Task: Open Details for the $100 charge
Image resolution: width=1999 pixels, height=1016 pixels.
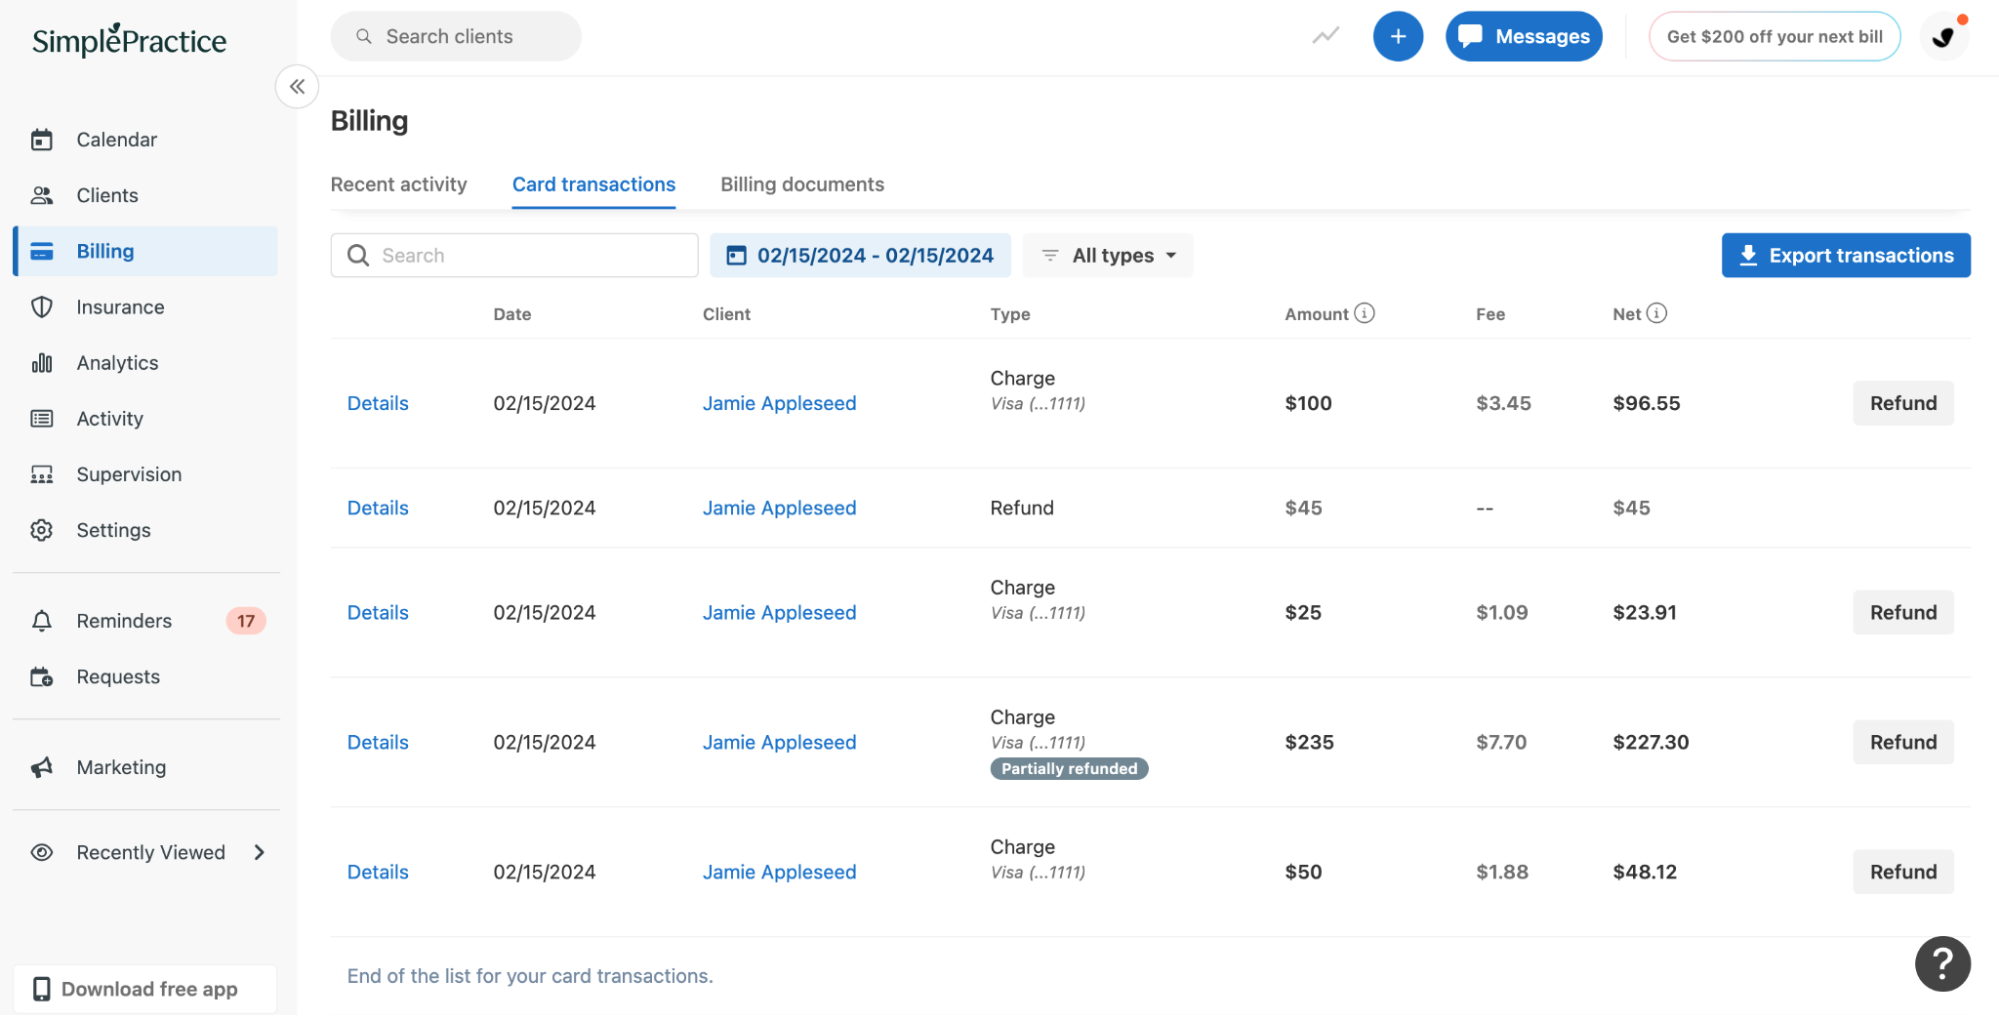Action: point(378,404)
